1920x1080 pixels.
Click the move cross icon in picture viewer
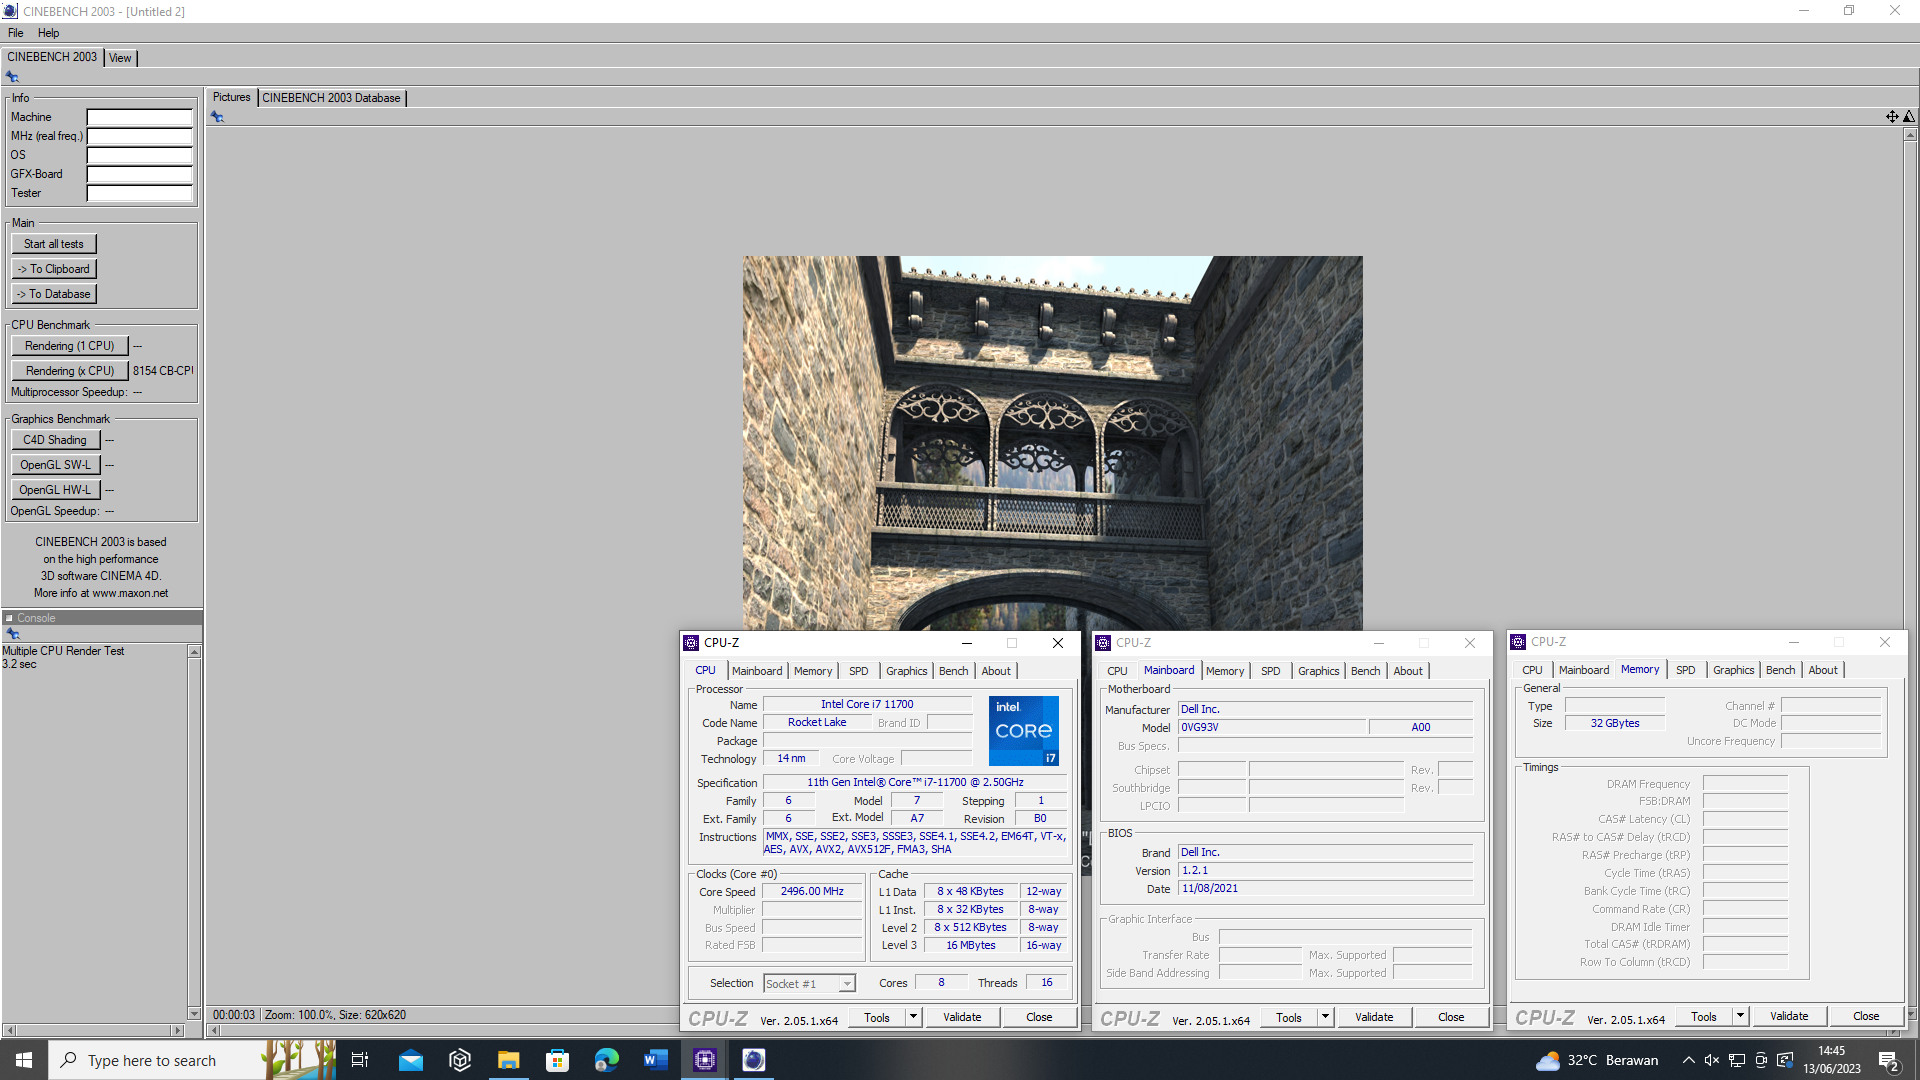pyautogui.click(x=1892, y=117)
